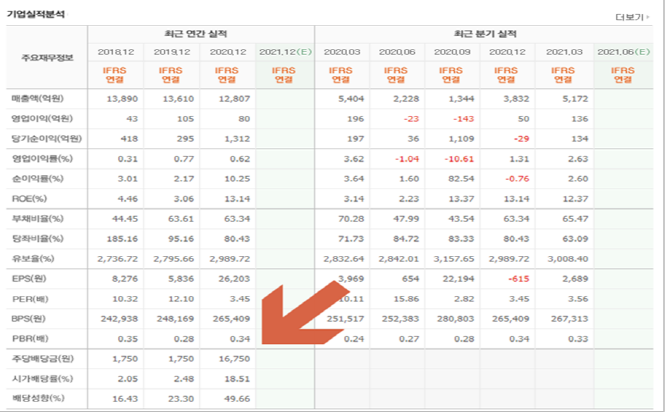
Task: Click the 순이익률(%) row label
Action: (x=37, y=179)
